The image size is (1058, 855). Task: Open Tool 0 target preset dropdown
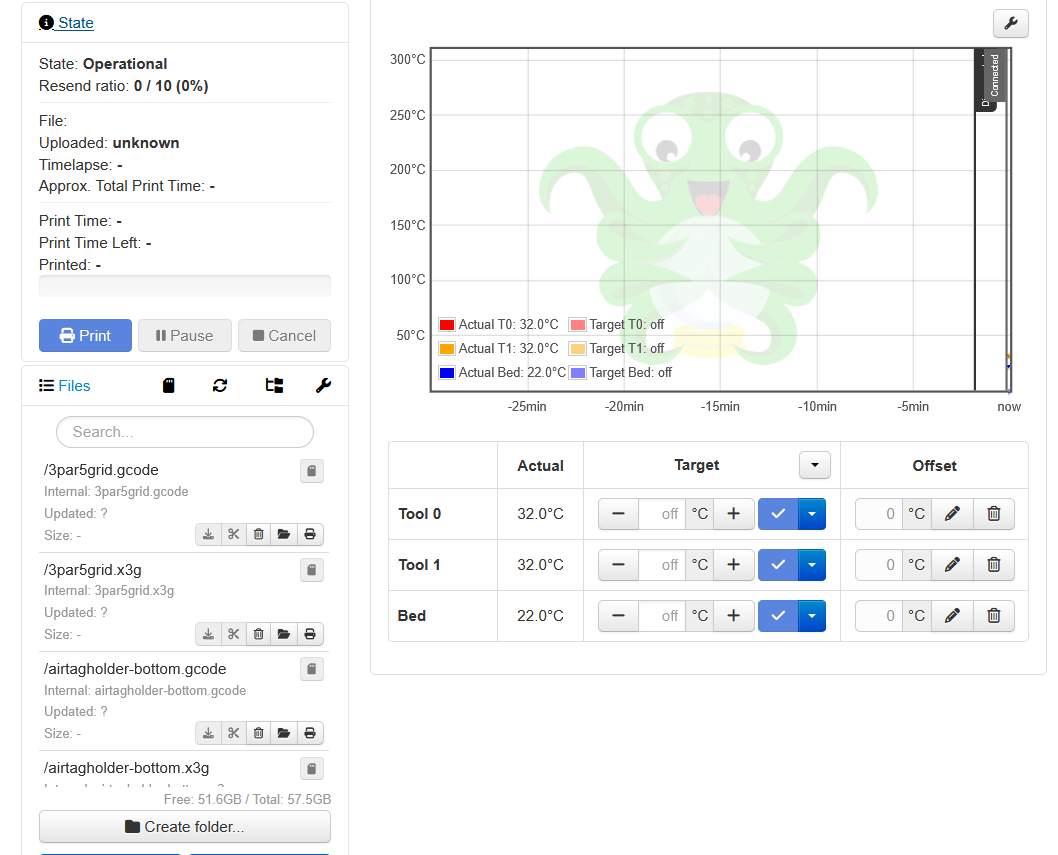(x=812, y=514)
